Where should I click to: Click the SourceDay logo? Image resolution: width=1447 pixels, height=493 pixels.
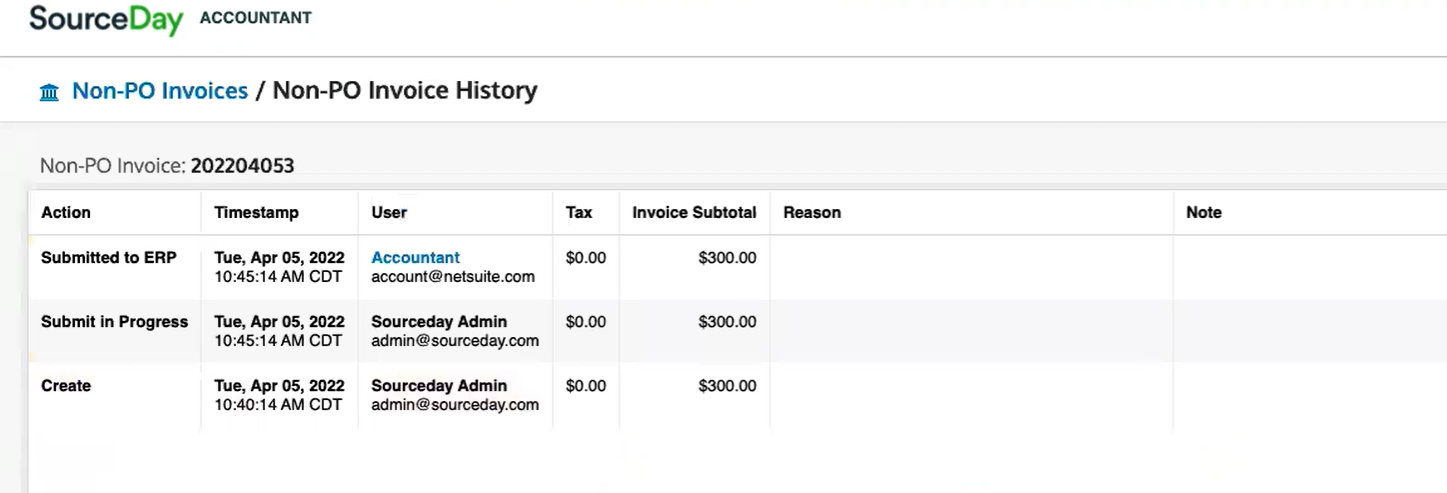click(x=107, y=19)
